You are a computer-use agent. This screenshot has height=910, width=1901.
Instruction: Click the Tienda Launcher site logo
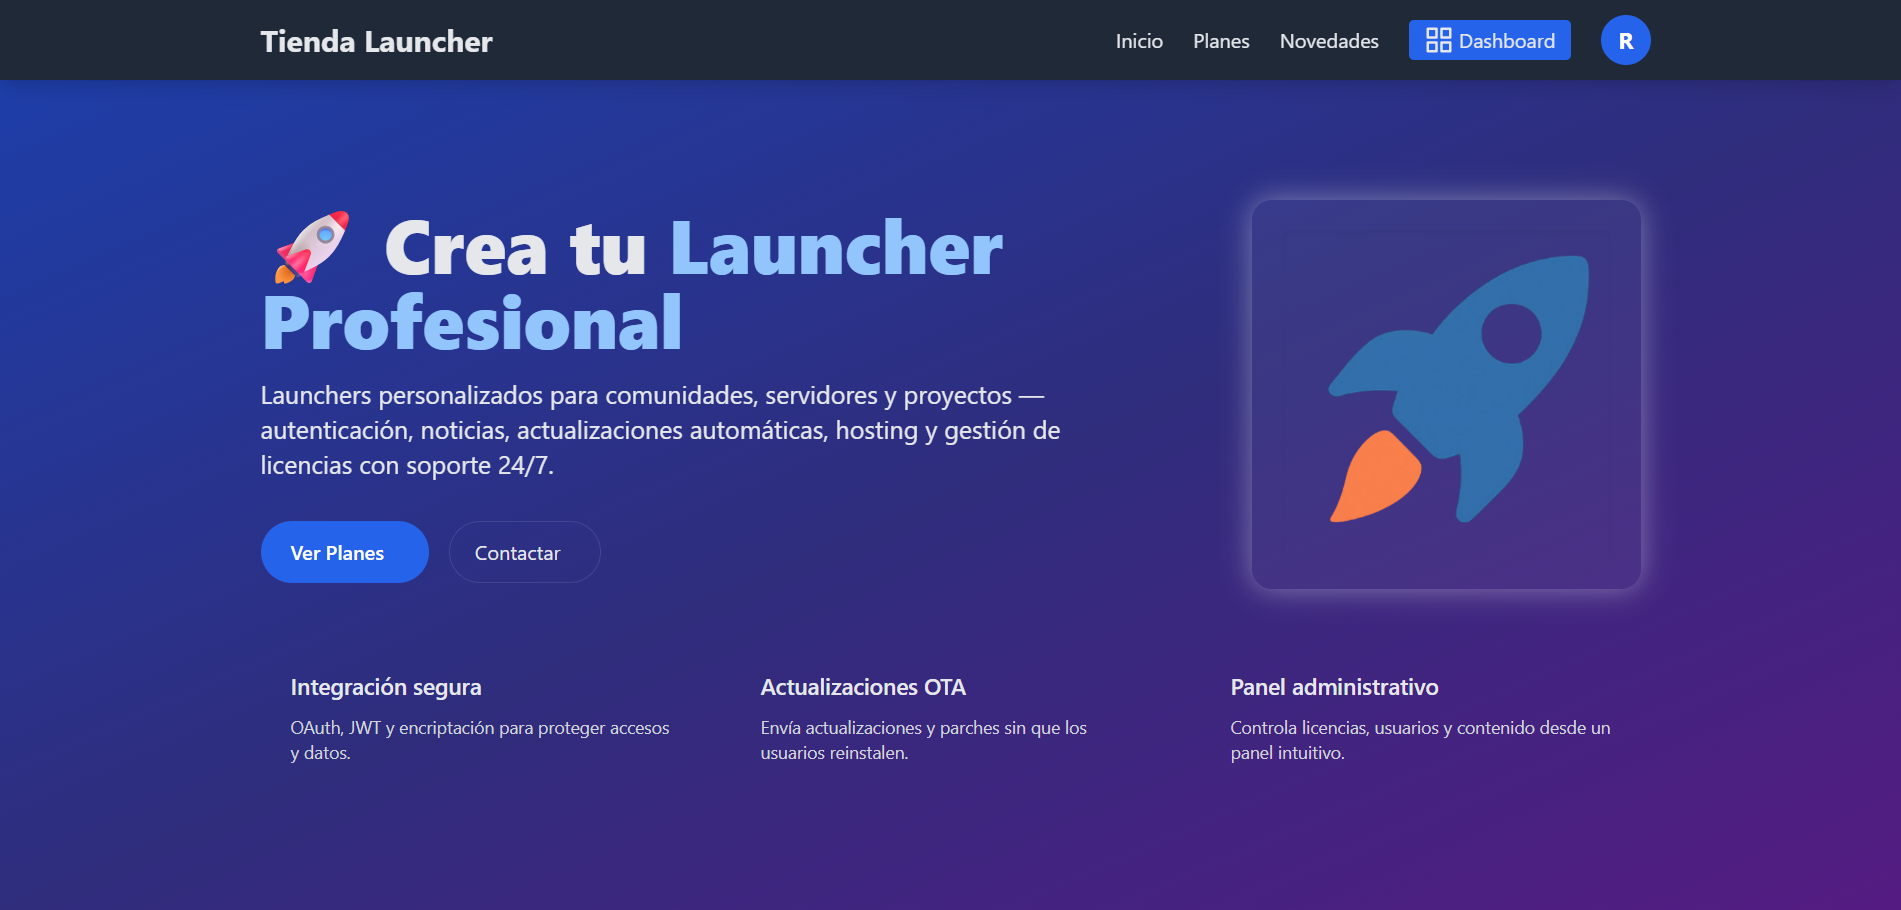376,41
